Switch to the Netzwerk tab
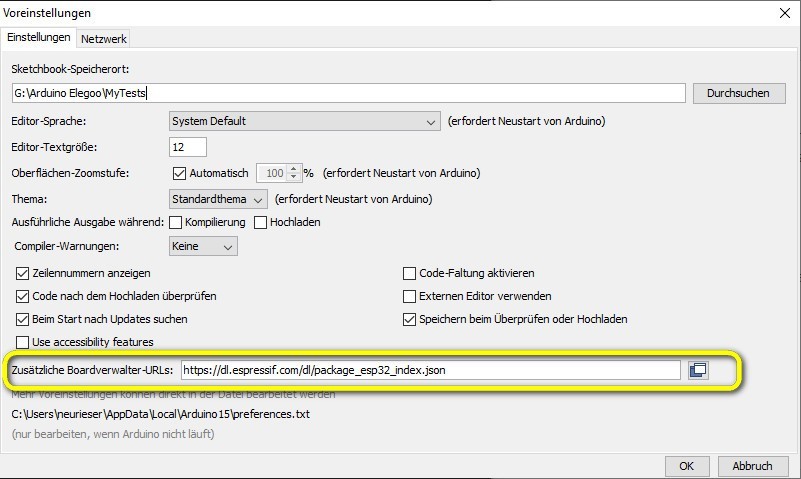This screenshot has height=479, width=801. click(x=104, y=38)
